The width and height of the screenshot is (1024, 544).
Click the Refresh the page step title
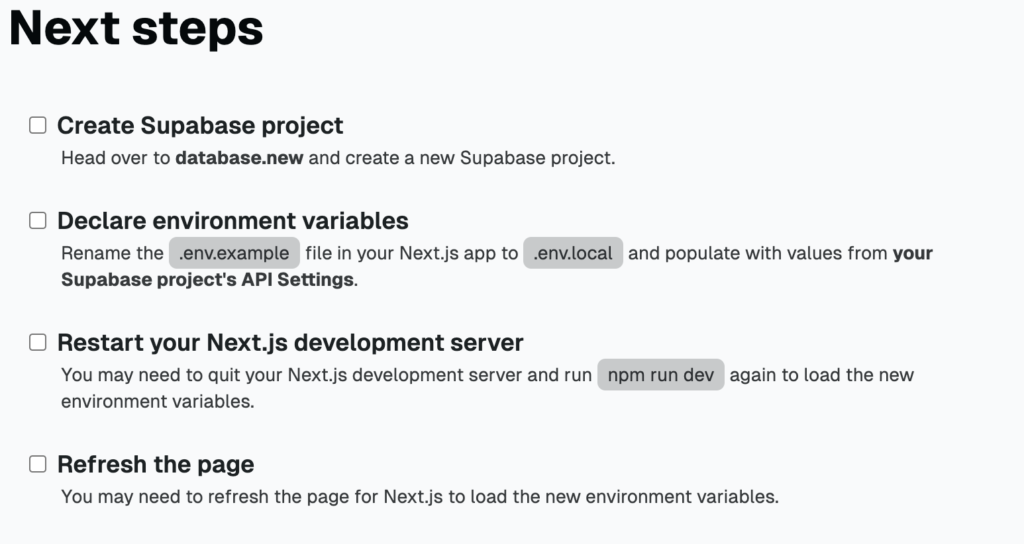[x=156, y=464]
